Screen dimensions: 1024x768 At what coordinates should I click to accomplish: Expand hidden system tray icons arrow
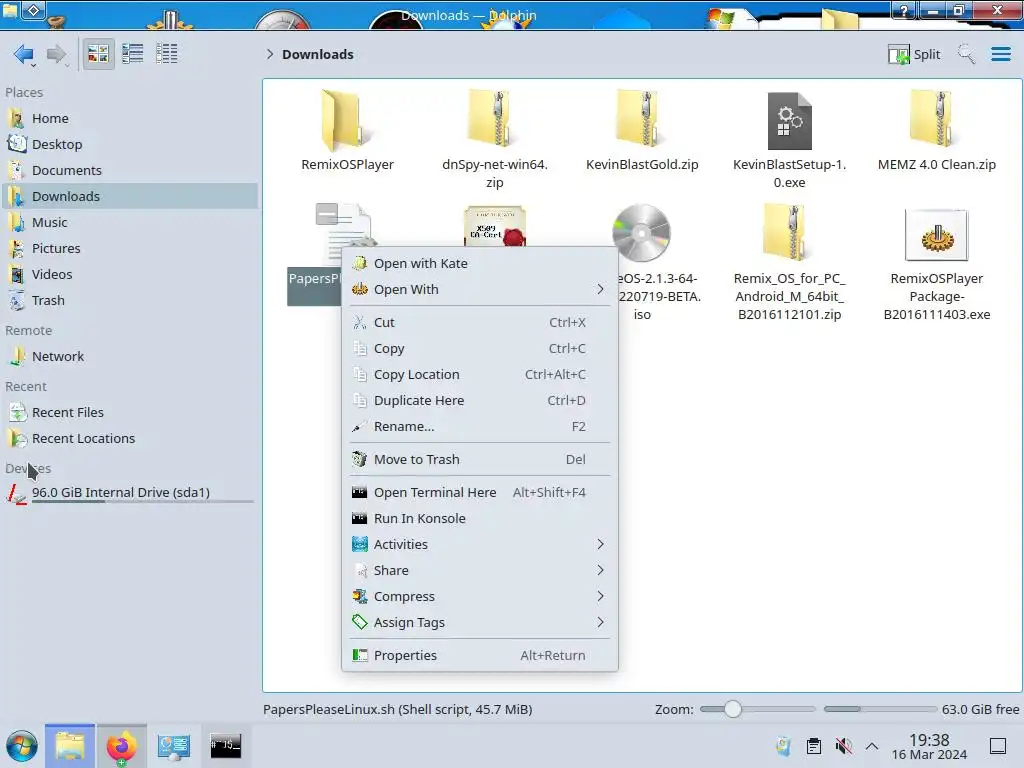coord(872,746)
